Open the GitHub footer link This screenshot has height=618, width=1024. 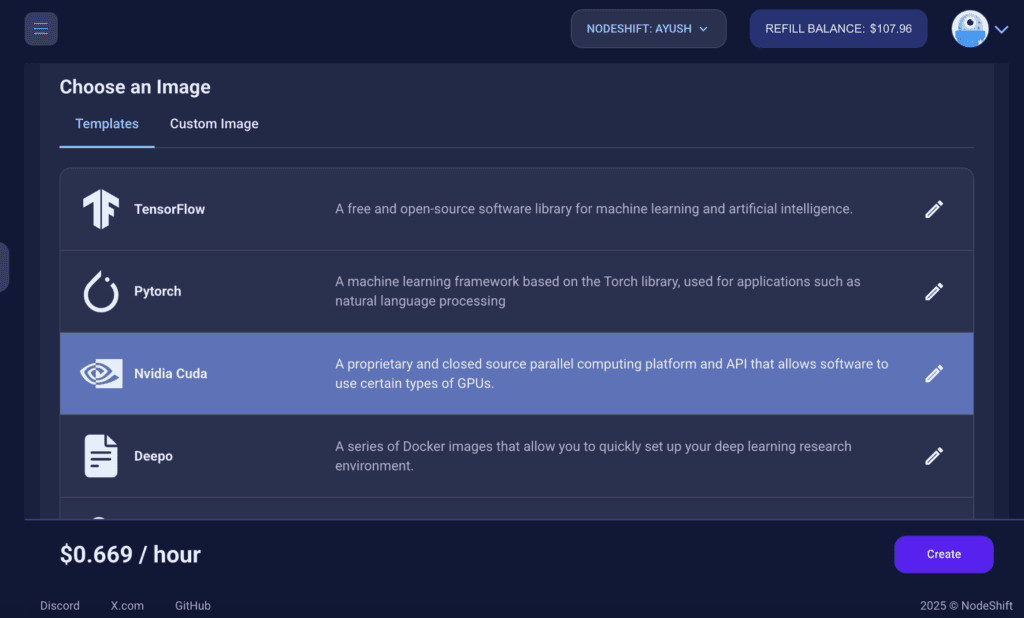click(x=193, y=606)
